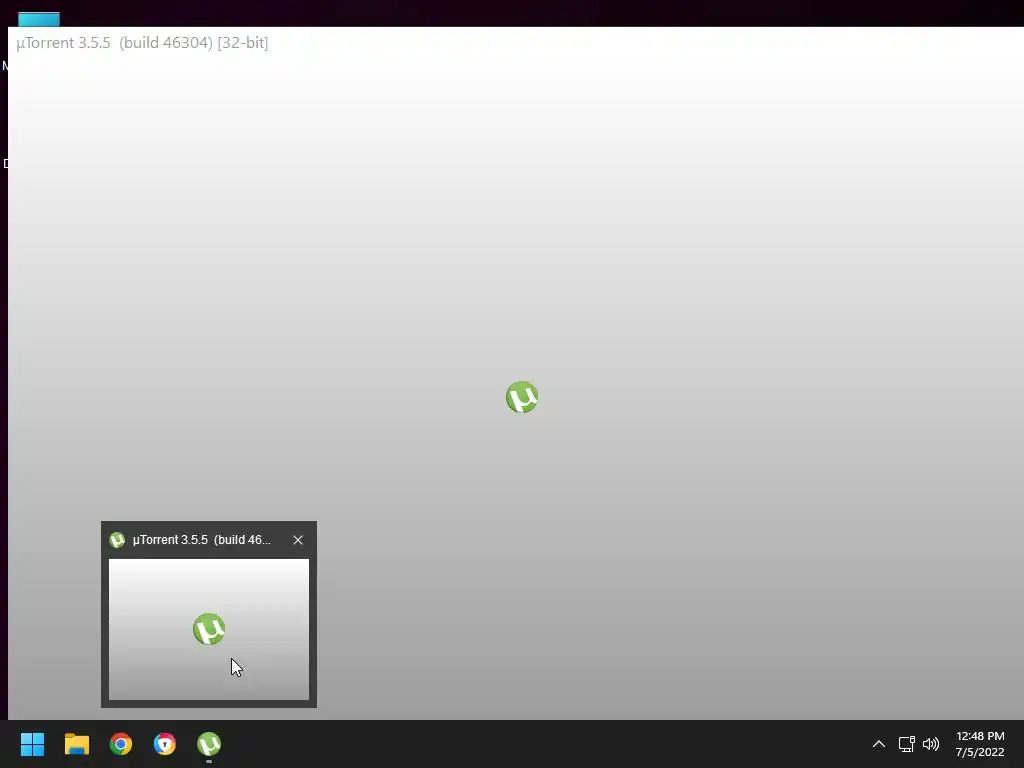Open File Explorer from taskbar

tap(76, 744)
